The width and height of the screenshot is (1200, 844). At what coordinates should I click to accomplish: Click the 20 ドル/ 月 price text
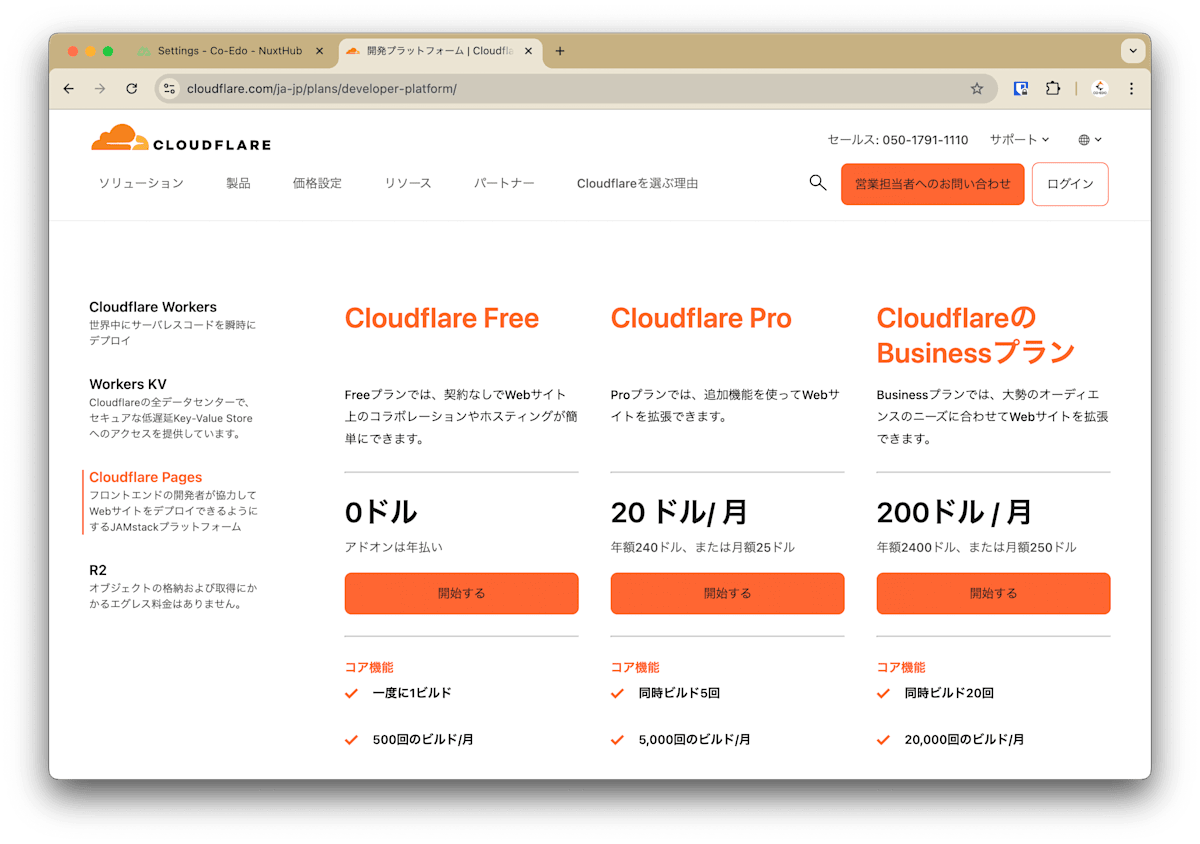[x=679, y=512]
